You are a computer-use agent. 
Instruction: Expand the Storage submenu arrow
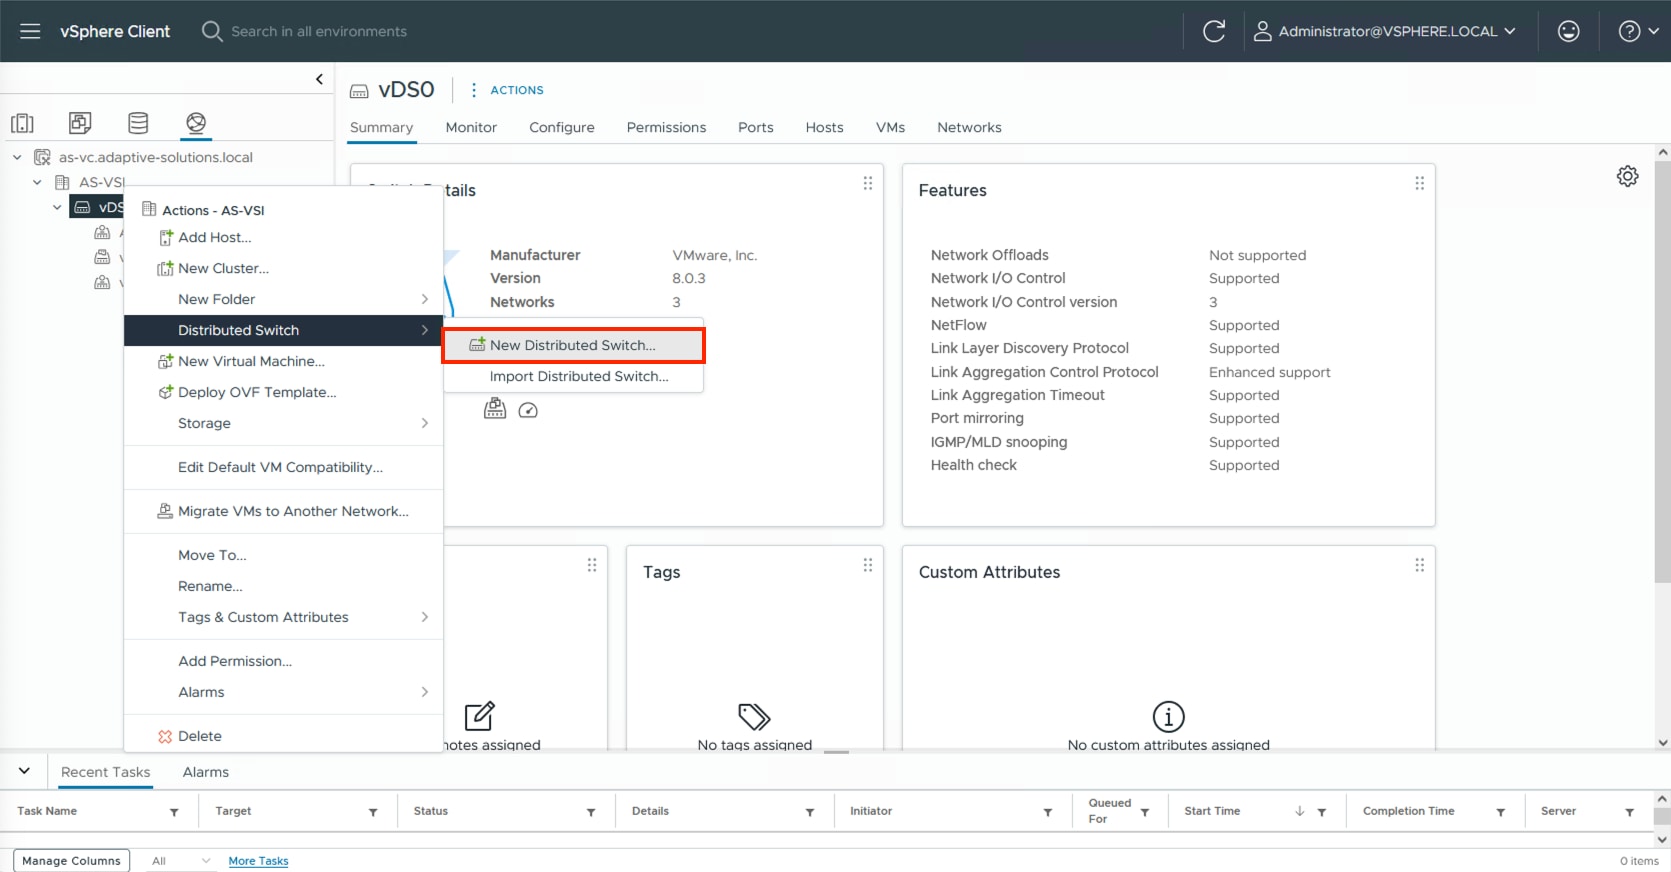pyautogui.click(x=425, y=423)
